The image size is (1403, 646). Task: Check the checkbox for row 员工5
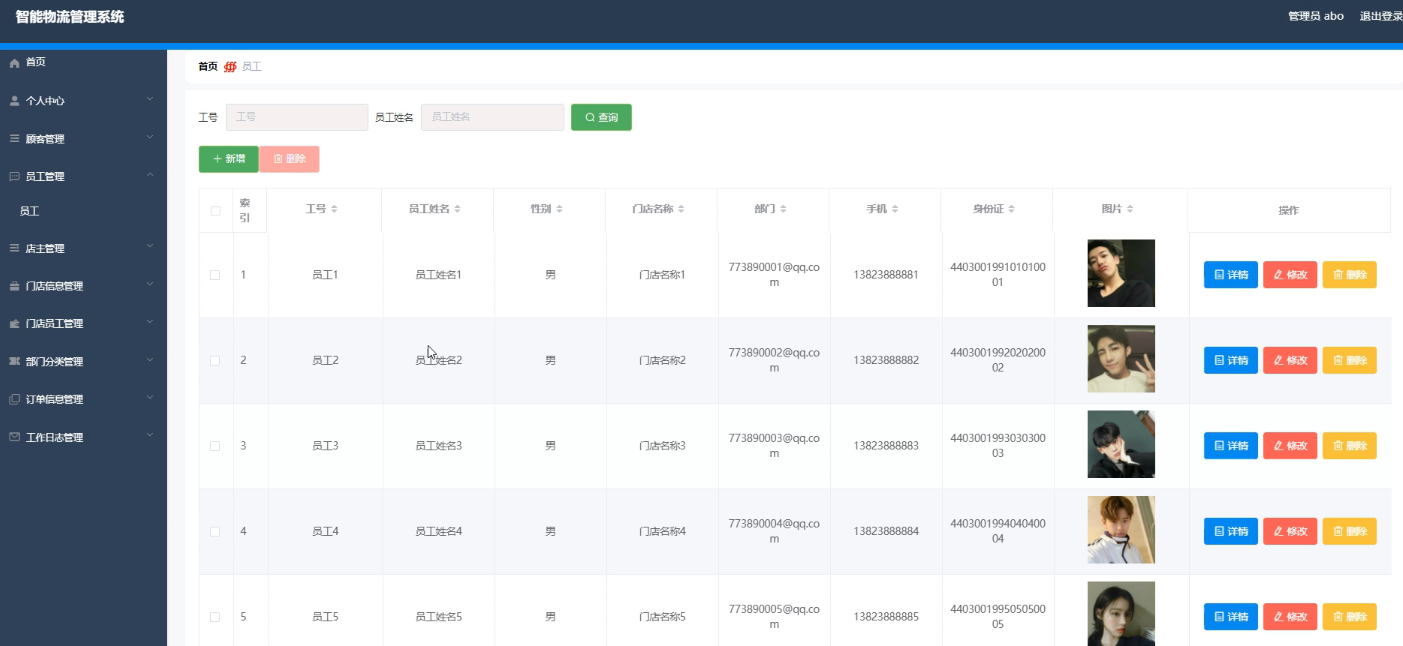(x=215, y=618)
